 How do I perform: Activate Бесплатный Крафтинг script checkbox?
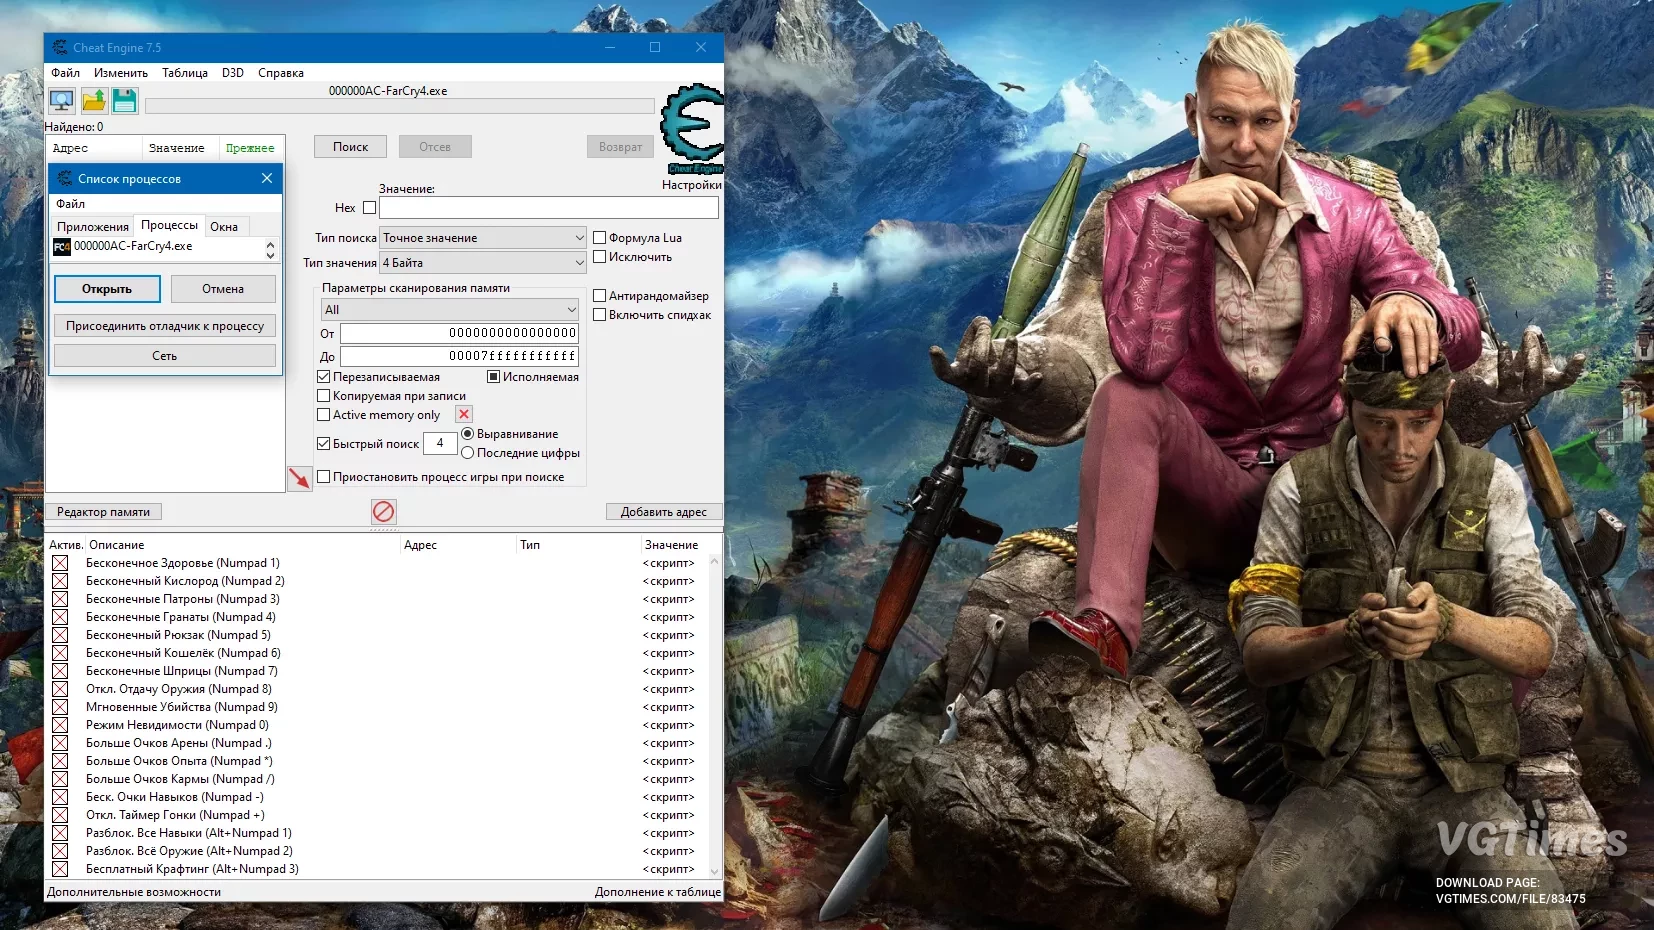60,869
